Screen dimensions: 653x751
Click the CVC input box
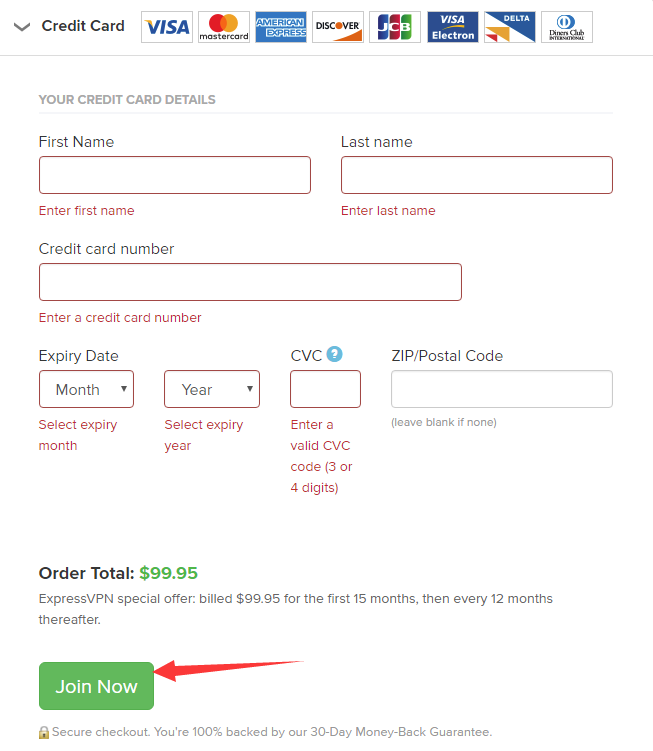click(x=325, y=389)
